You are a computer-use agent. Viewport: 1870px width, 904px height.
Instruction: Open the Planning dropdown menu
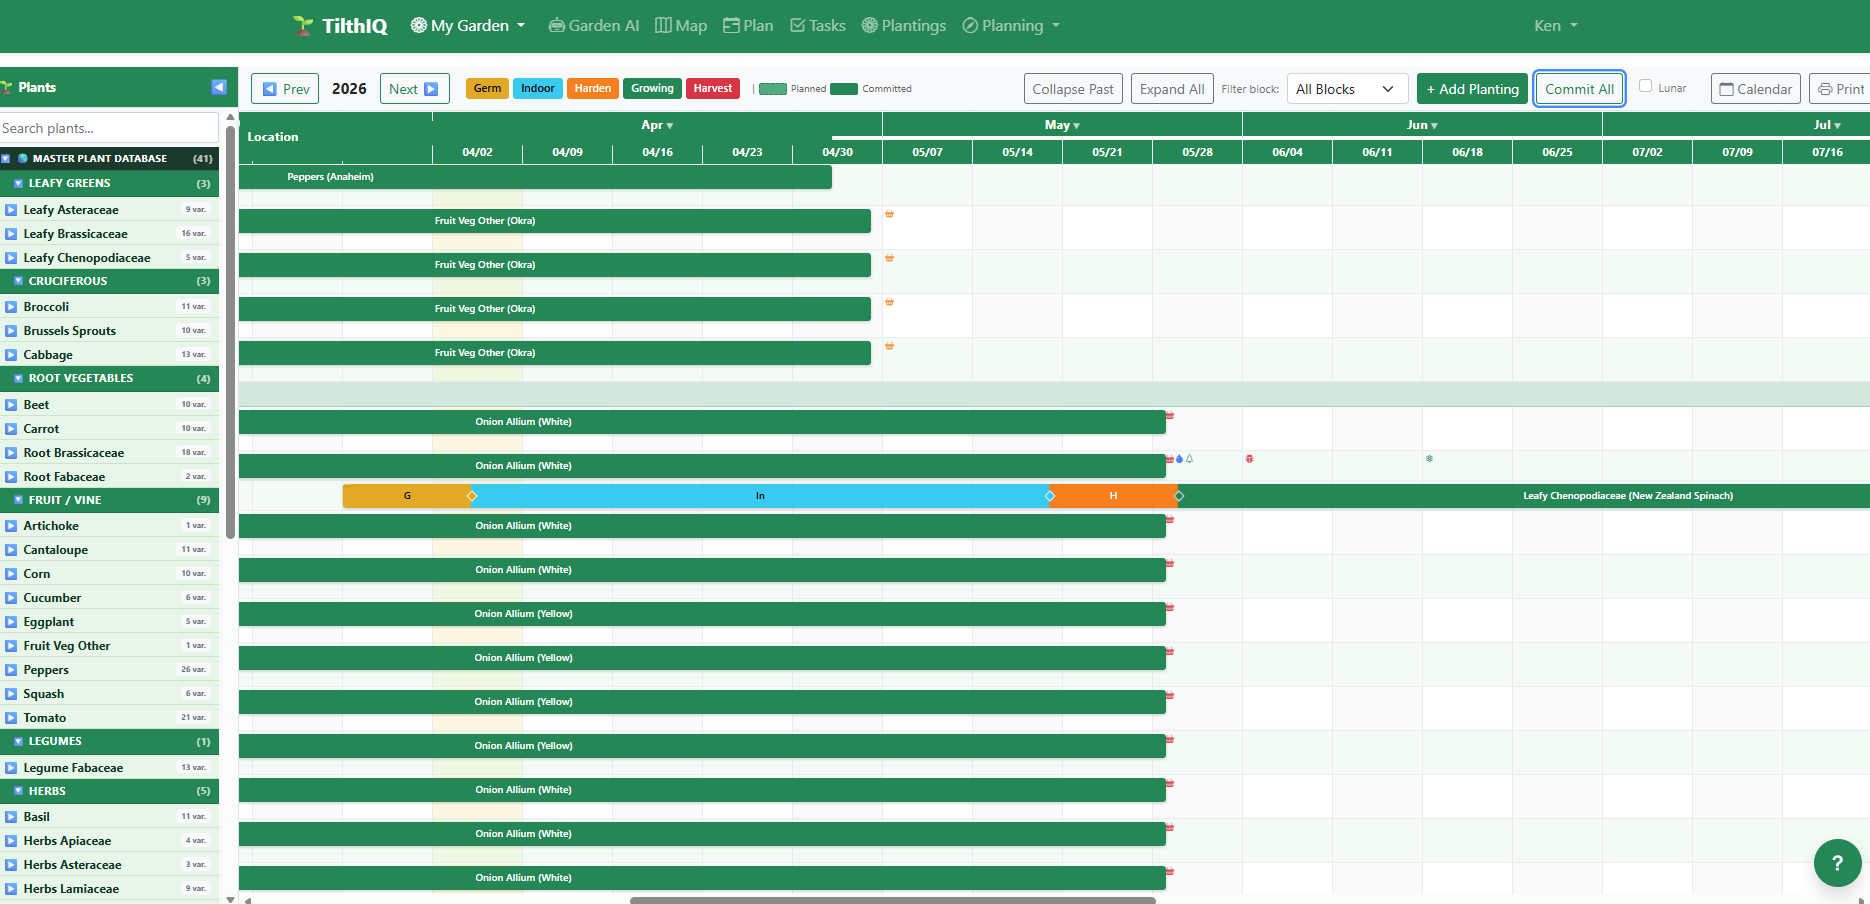(1011, 25)
